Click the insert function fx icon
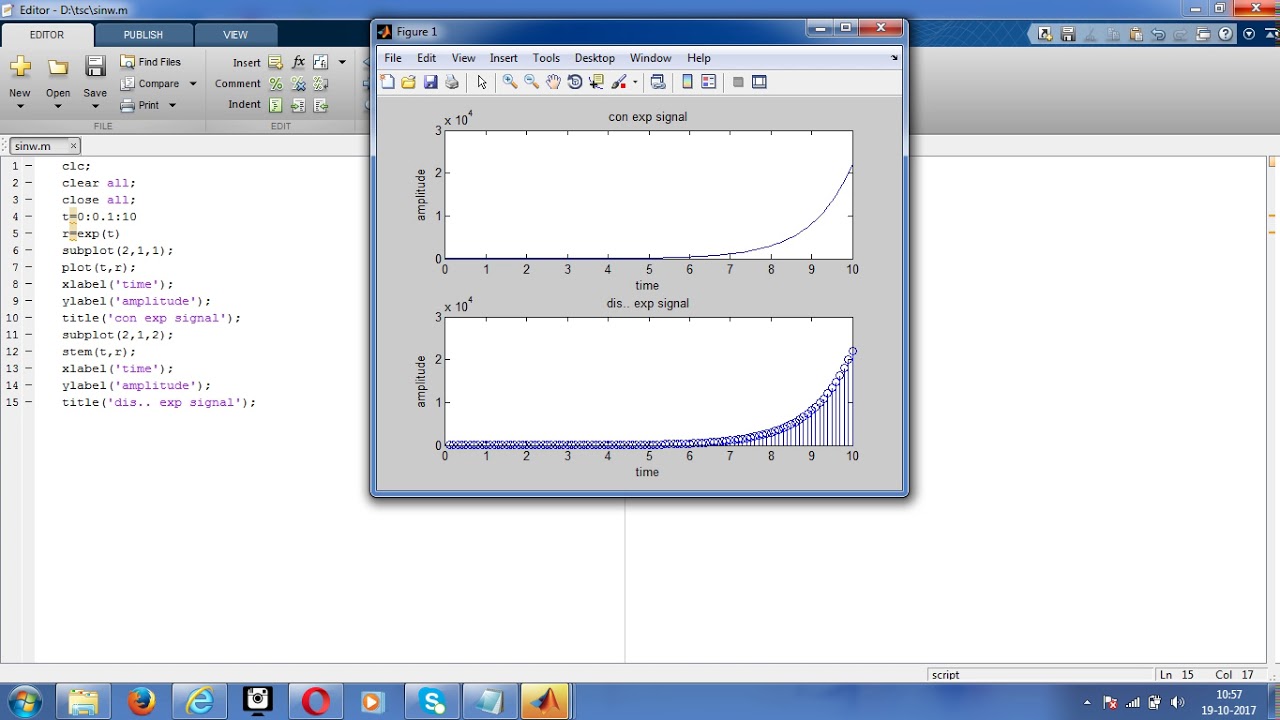 coord(298,62)
